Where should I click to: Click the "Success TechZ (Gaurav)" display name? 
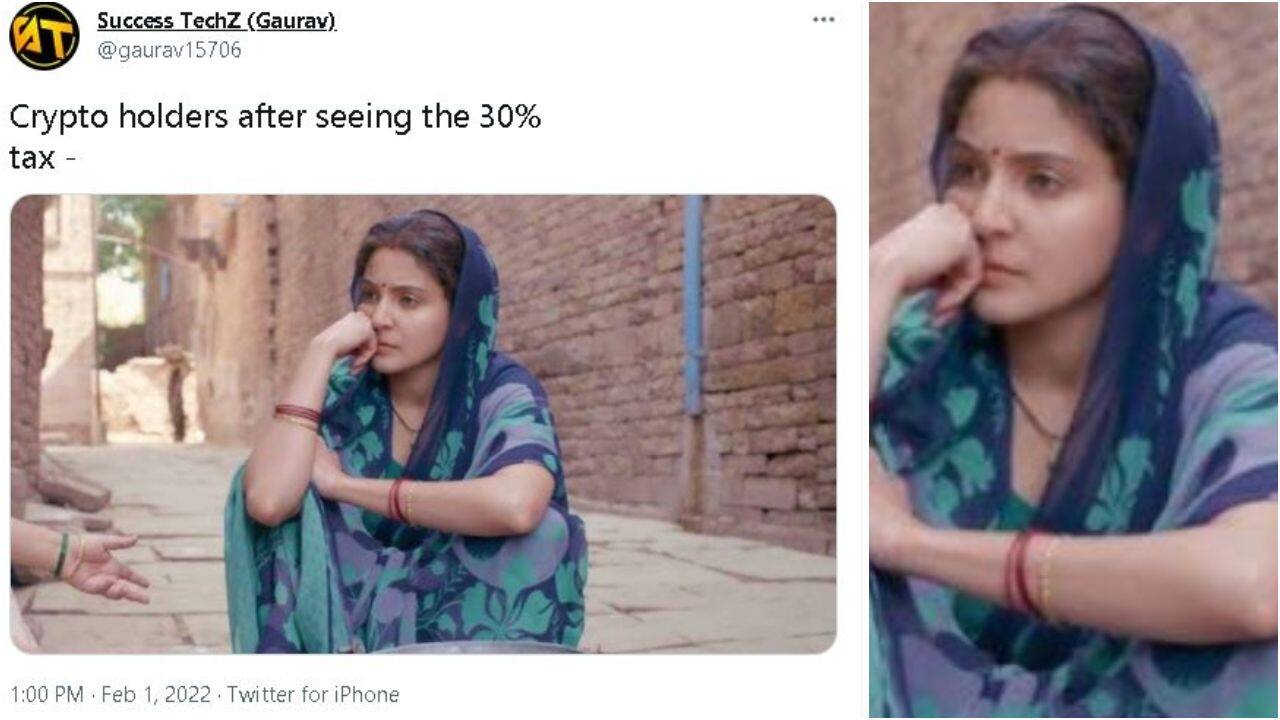216,21
